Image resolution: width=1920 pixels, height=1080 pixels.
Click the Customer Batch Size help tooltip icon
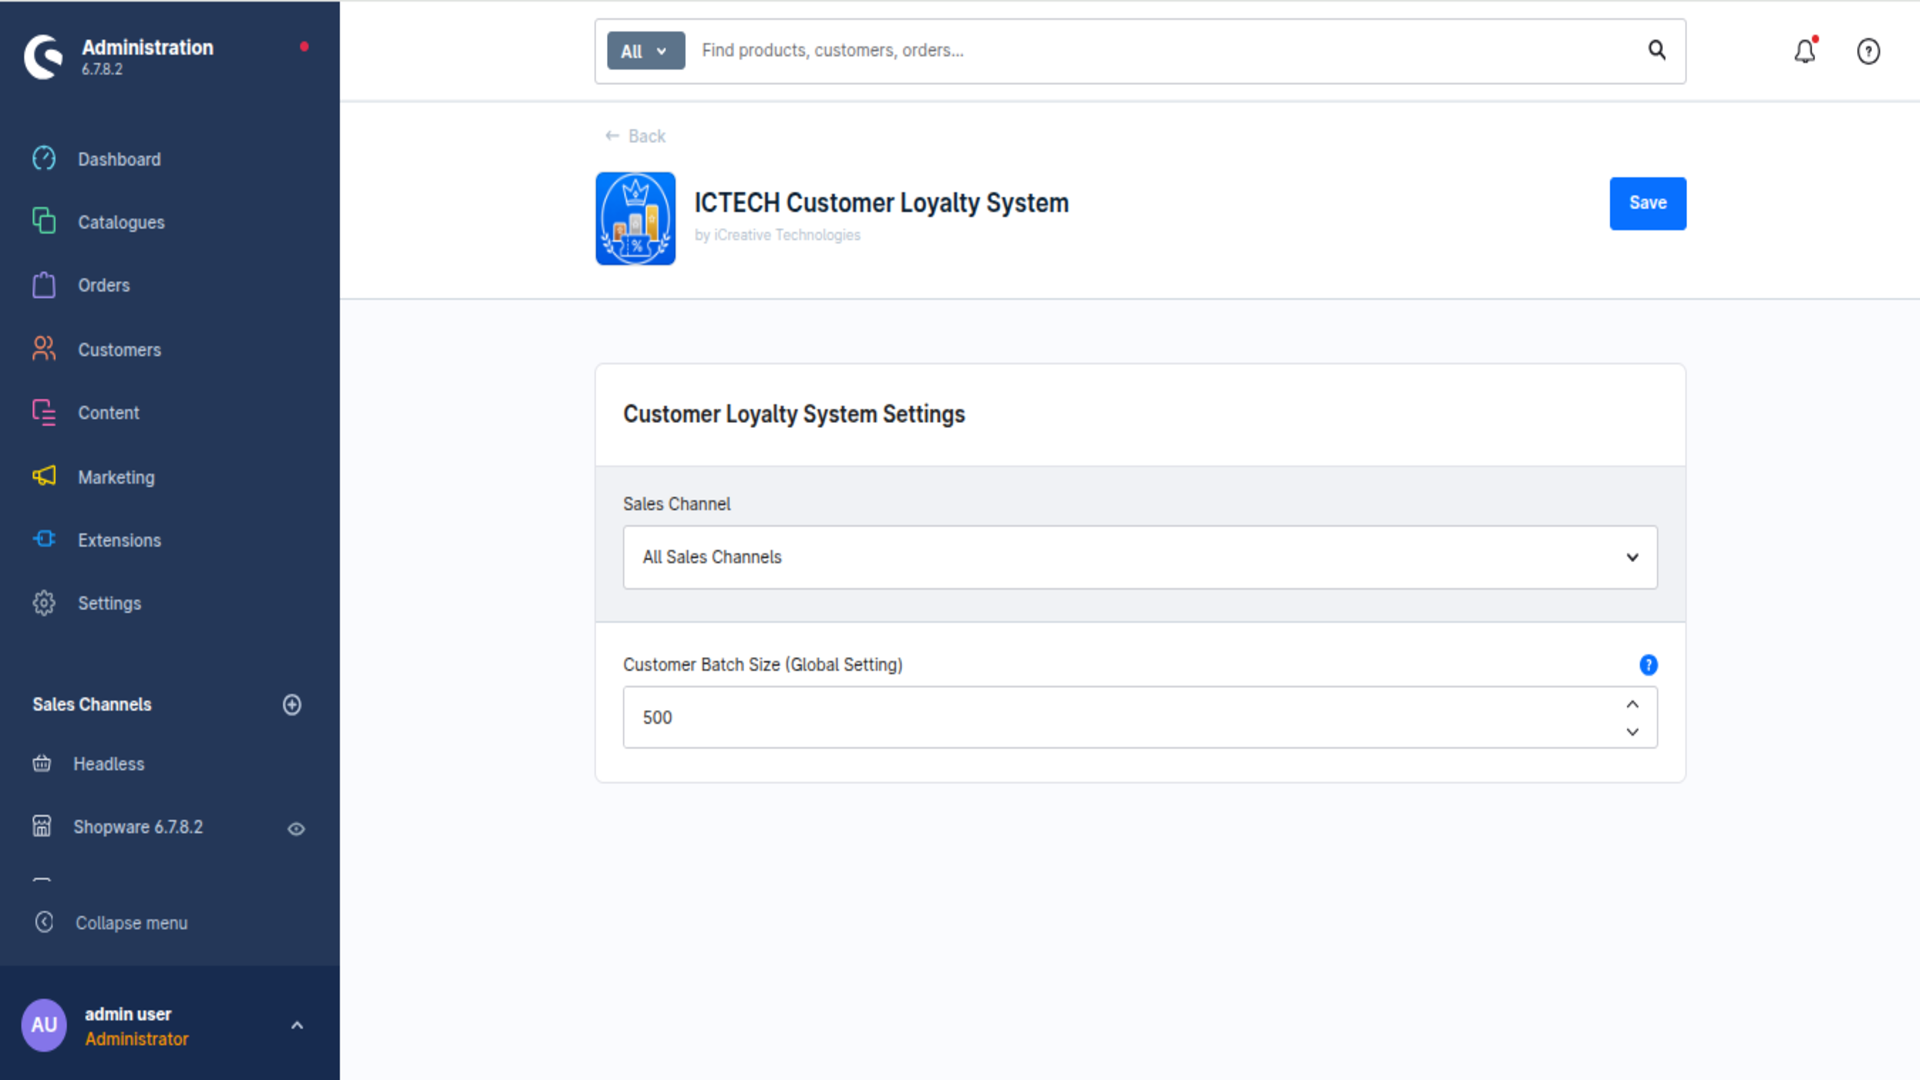1648,665
